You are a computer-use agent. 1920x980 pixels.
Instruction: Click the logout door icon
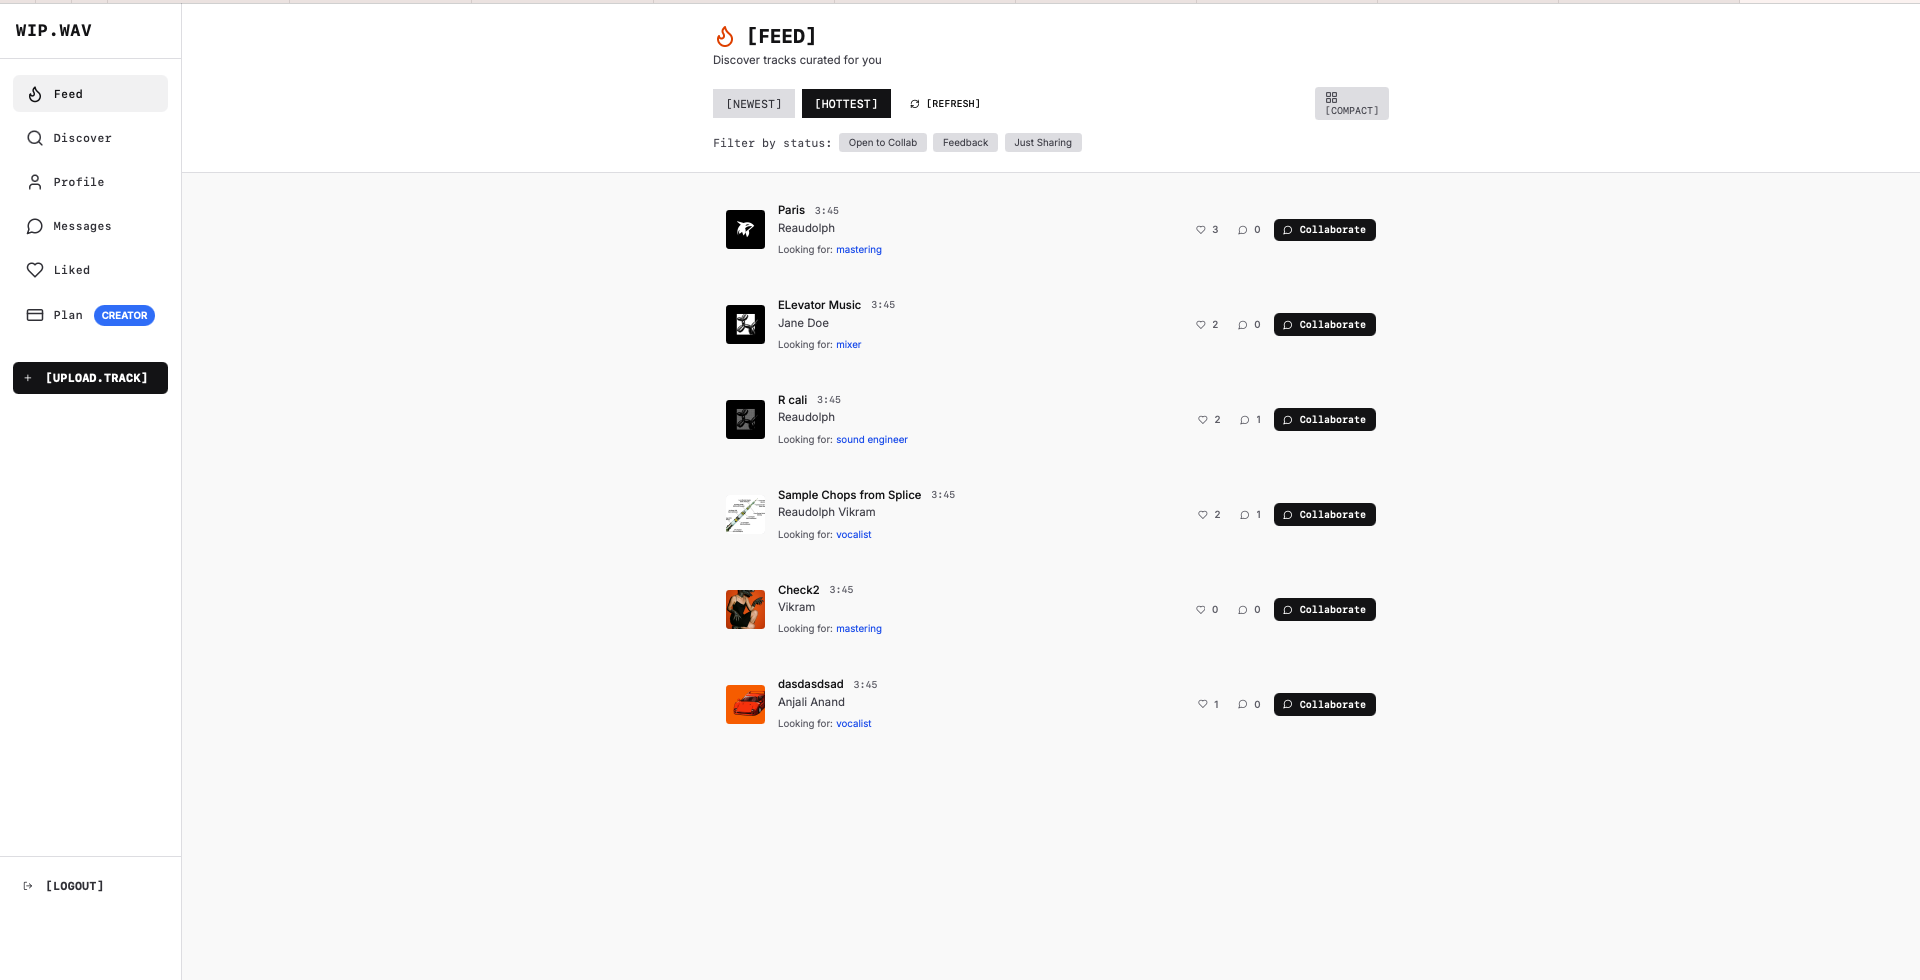(26, 886)
